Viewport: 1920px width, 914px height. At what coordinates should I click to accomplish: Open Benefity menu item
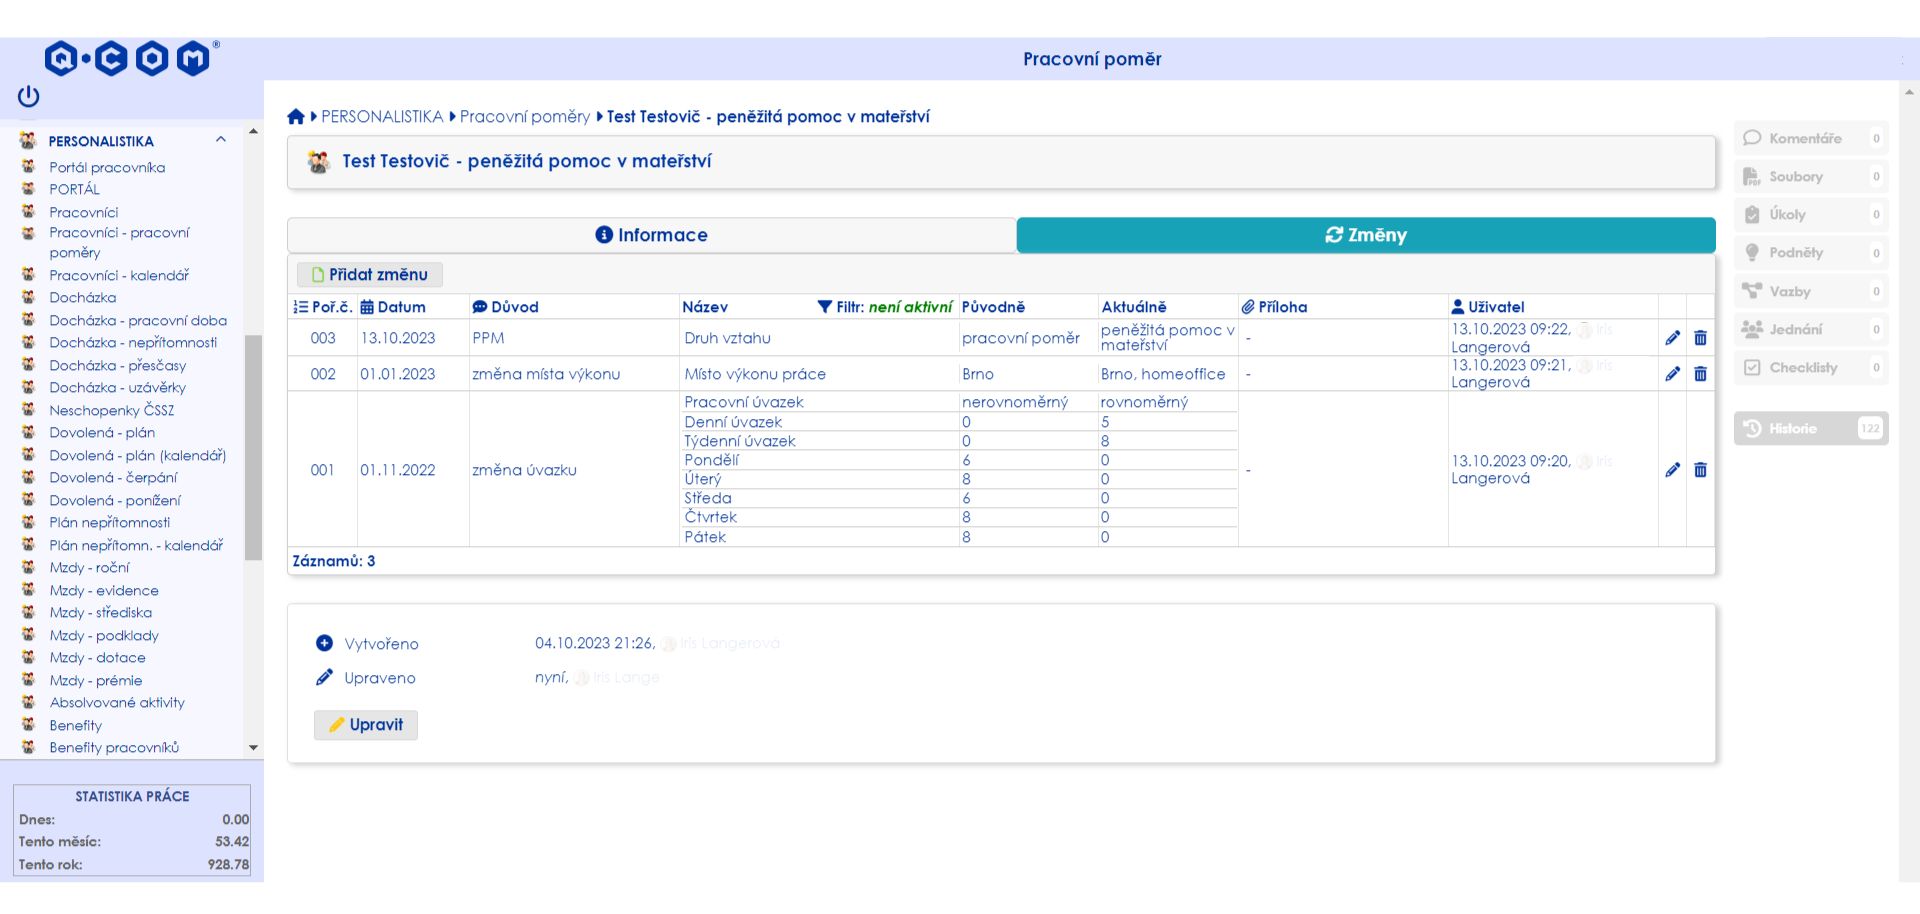pos(76,725)
